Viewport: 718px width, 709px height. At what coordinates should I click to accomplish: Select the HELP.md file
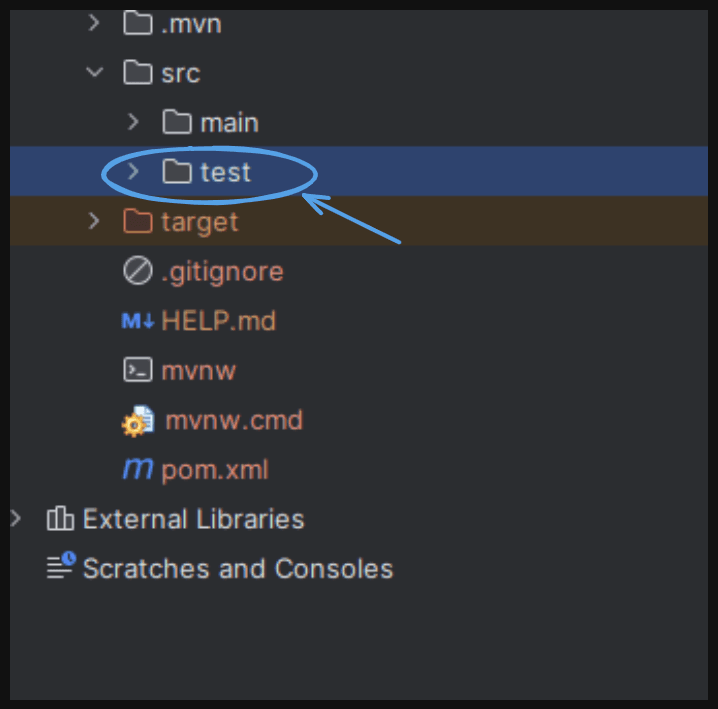pos(218,321)
